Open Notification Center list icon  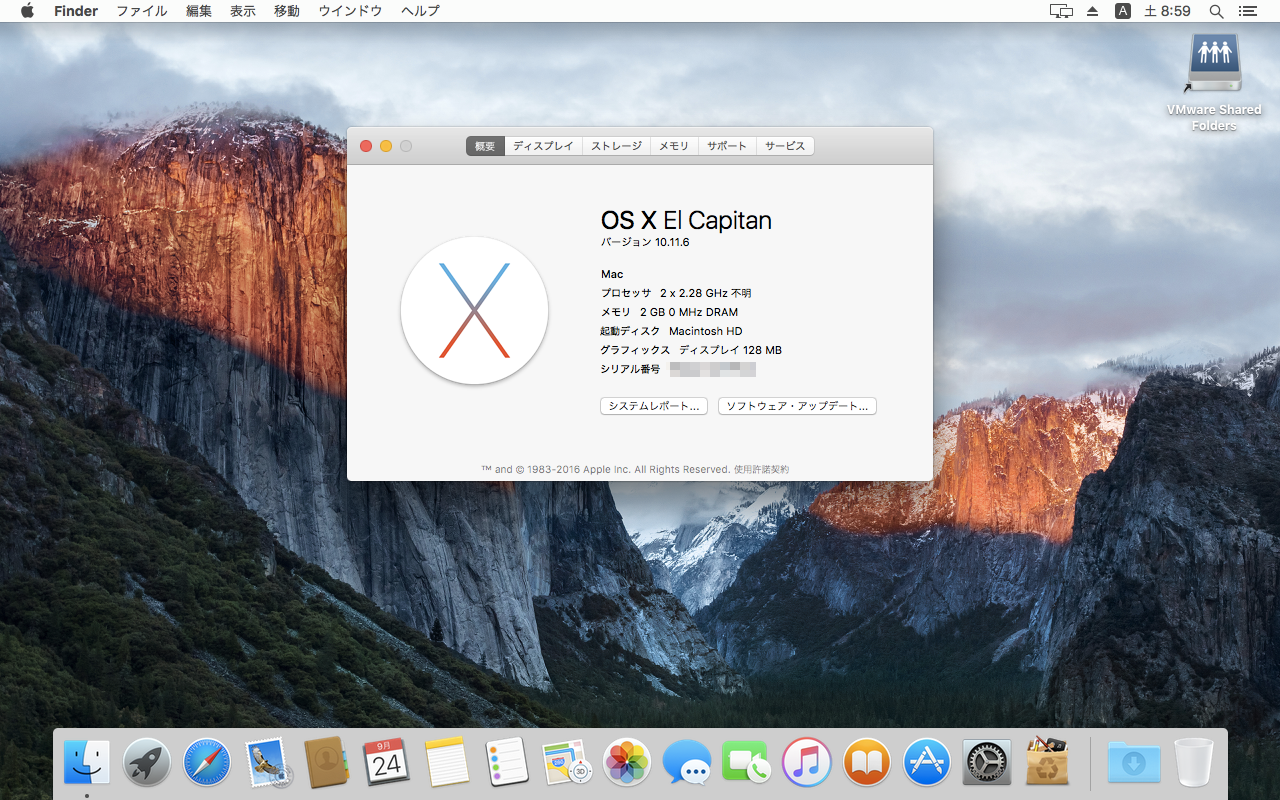click(x=1247, y=11)
